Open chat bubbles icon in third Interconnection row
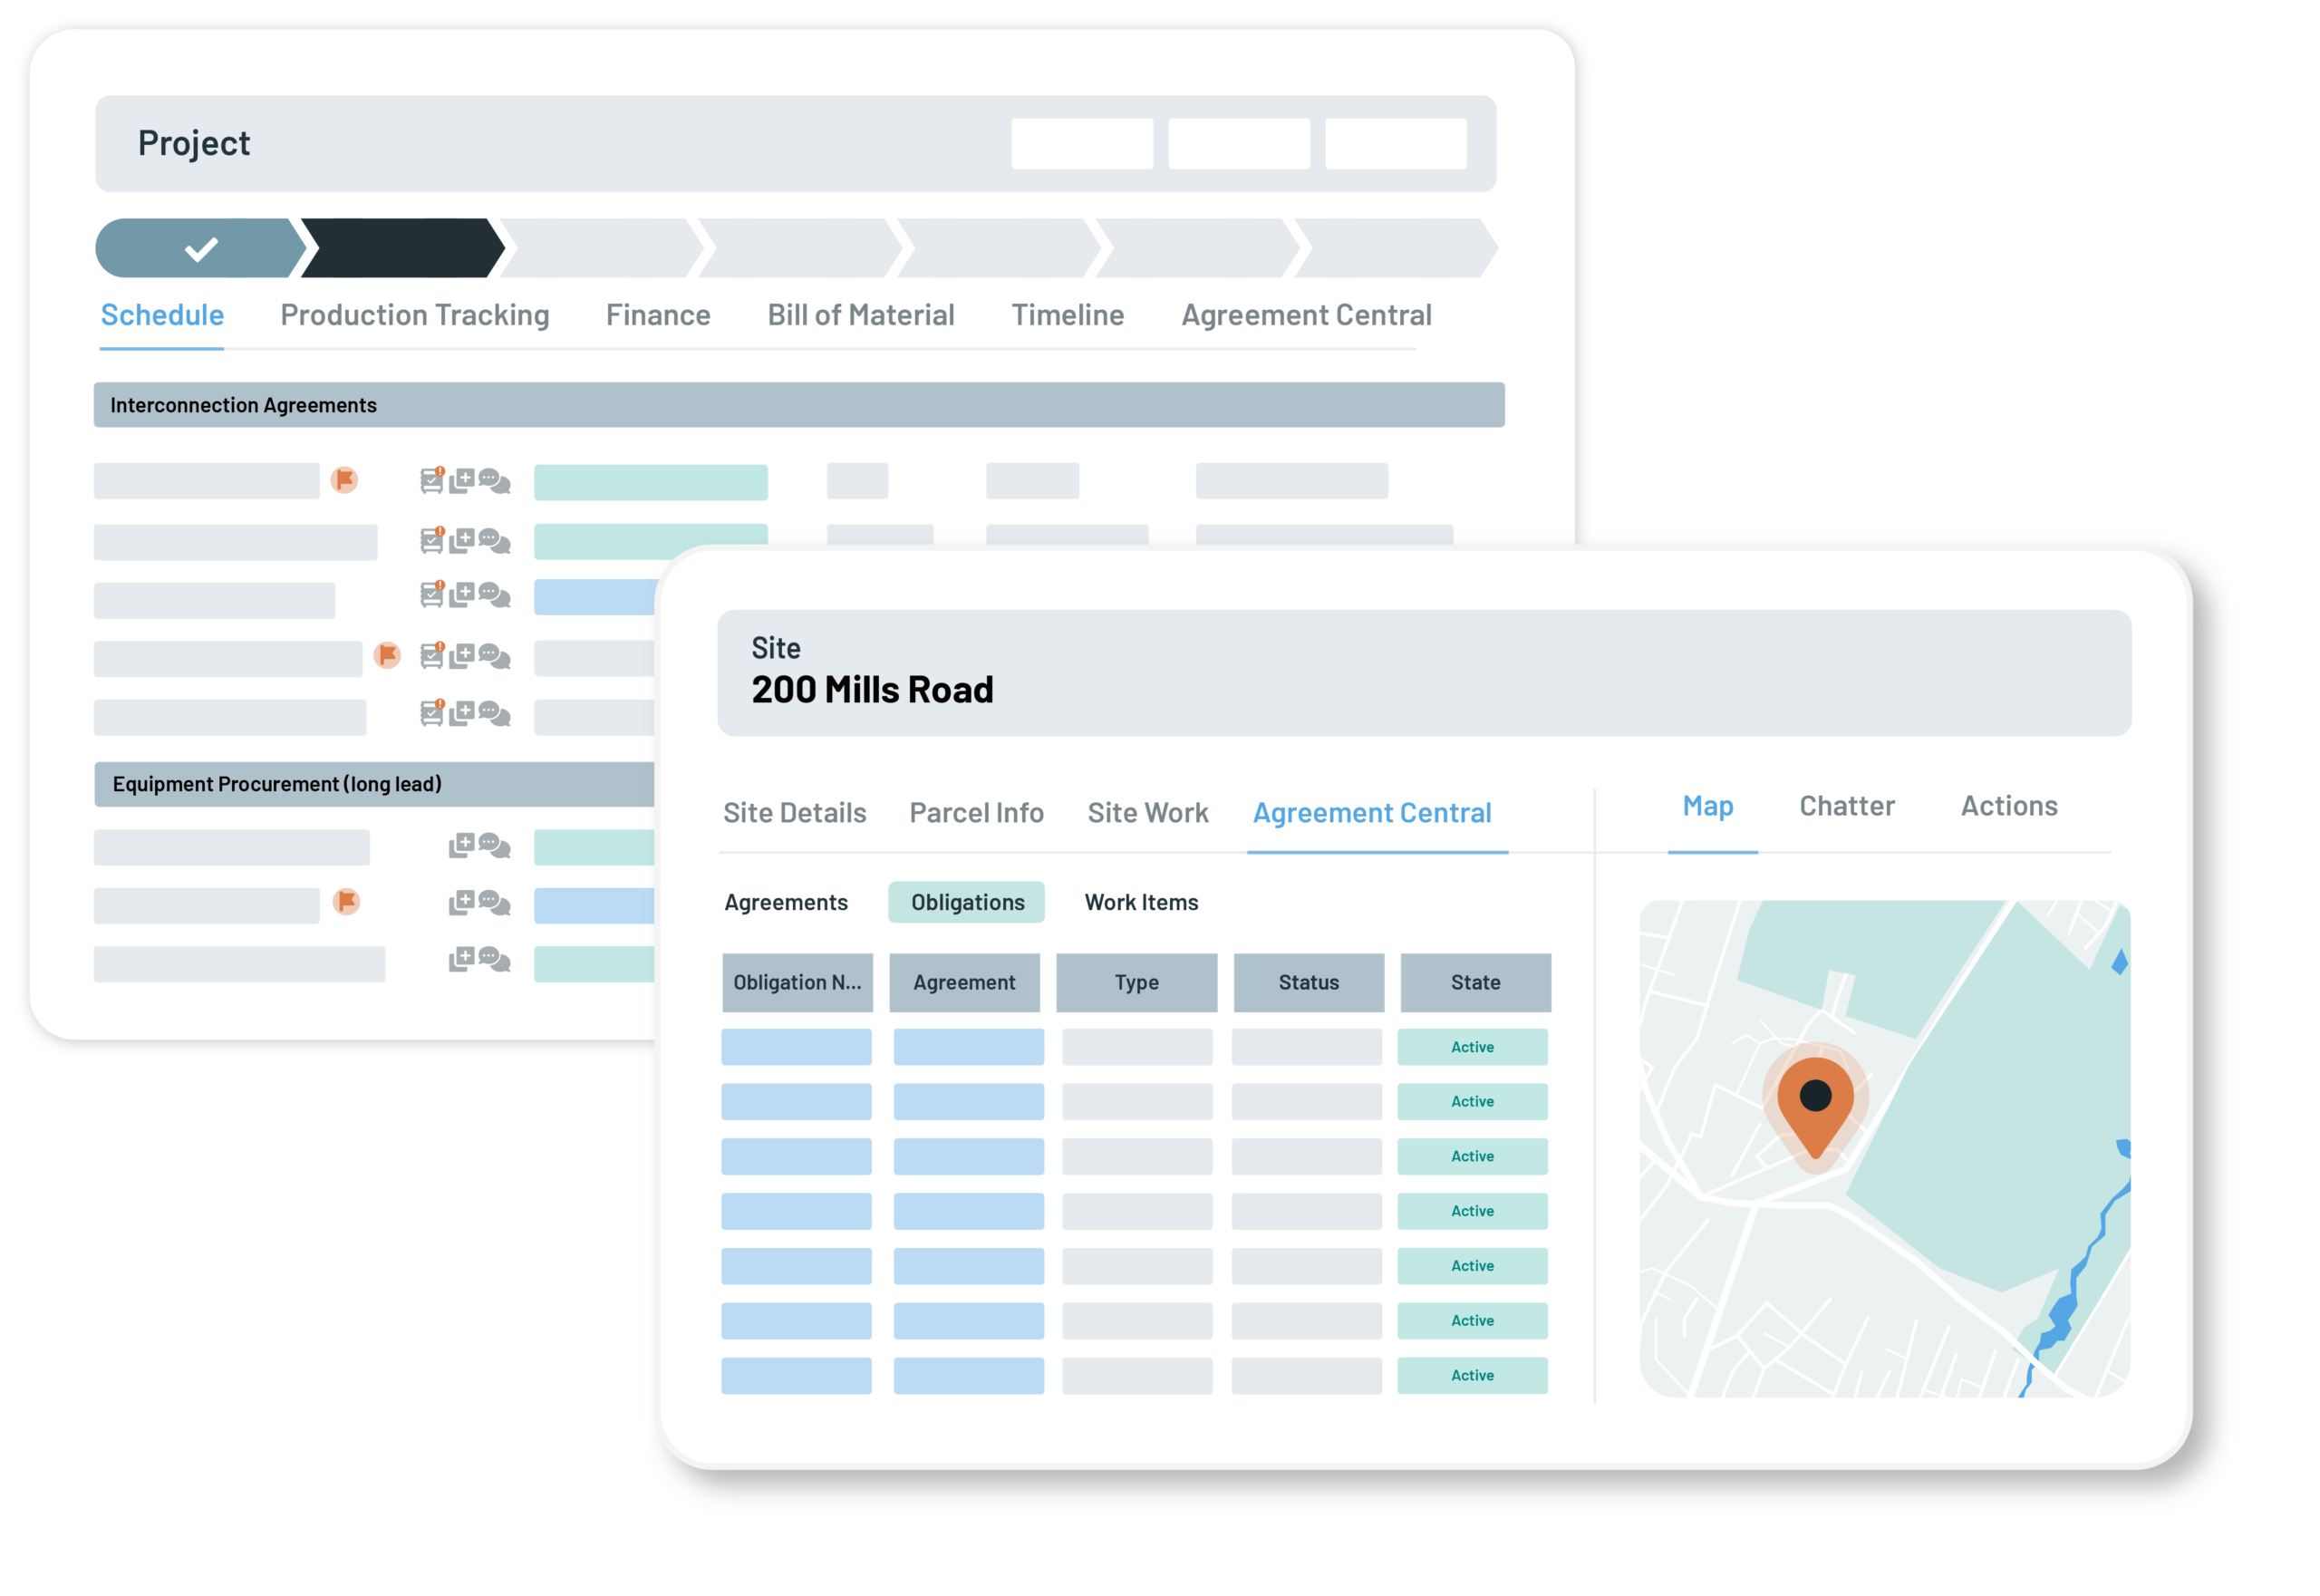The width and height of the screenshot is (2320, 1596). point(494,596)
